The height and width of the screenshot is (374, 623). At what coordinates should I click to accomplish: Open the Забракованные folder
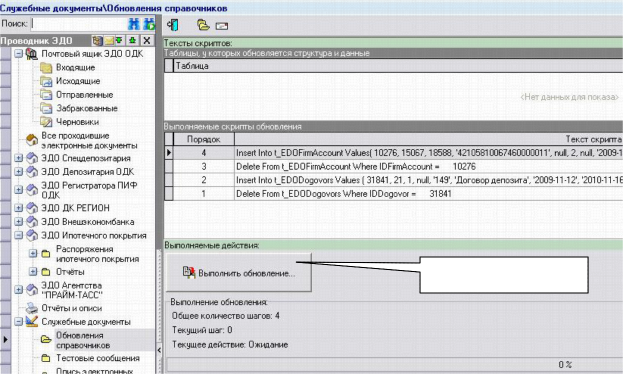tap(87, 109)
